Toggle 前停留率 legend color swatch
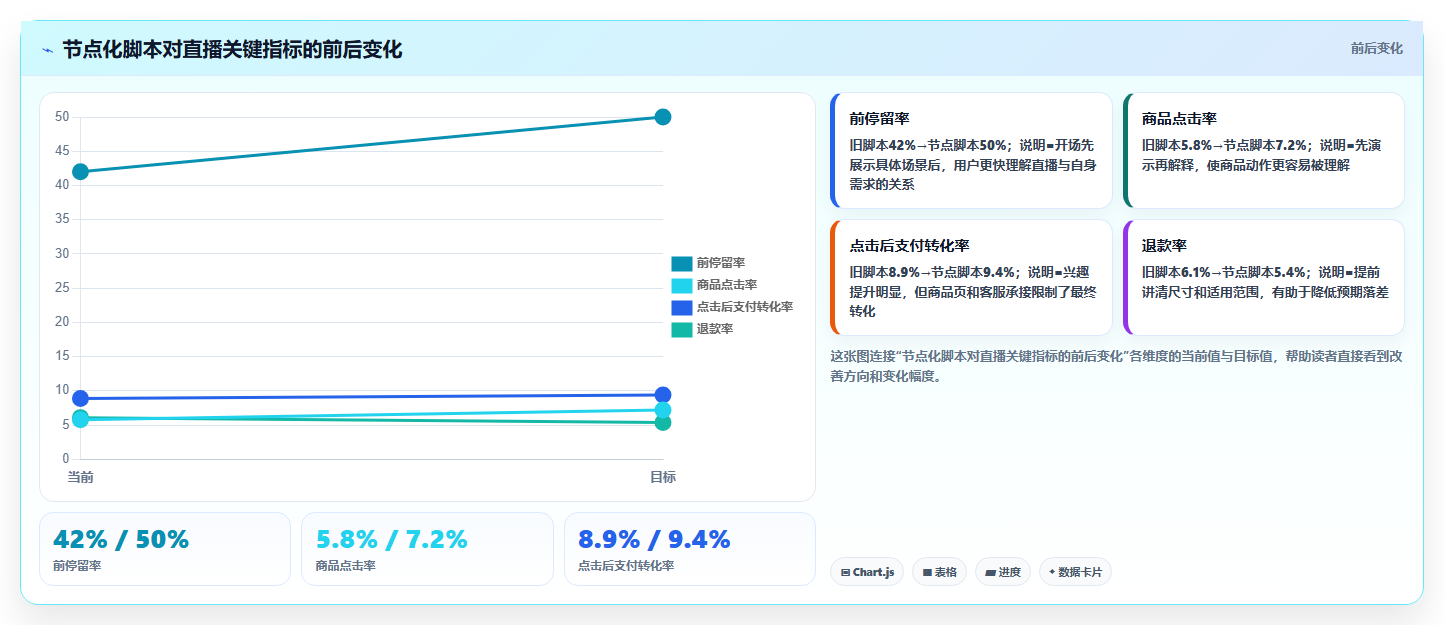Image resolution: width=1444 pixels, height=625 pixels. [681, 263]
